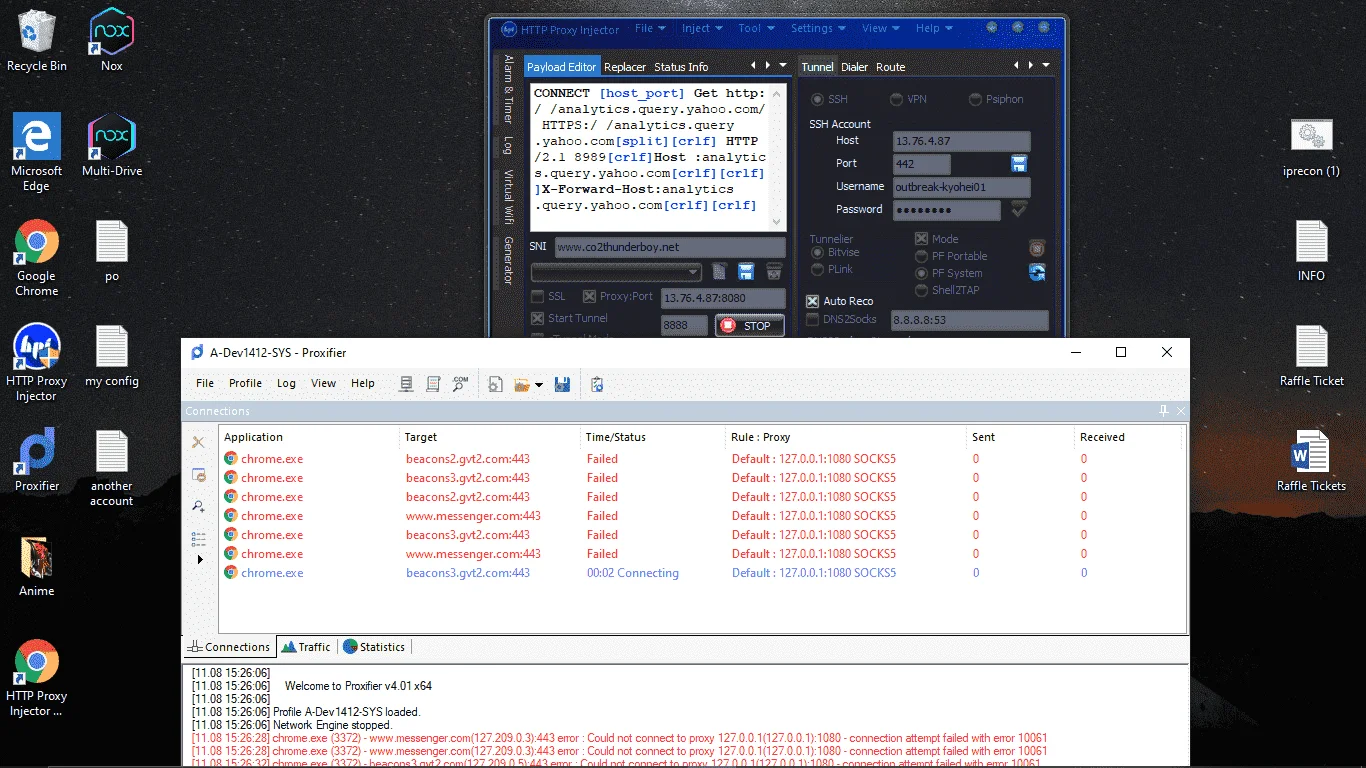Switch to the Status Info tab
The image size is (1366, 768).
[x=681, y=67]
